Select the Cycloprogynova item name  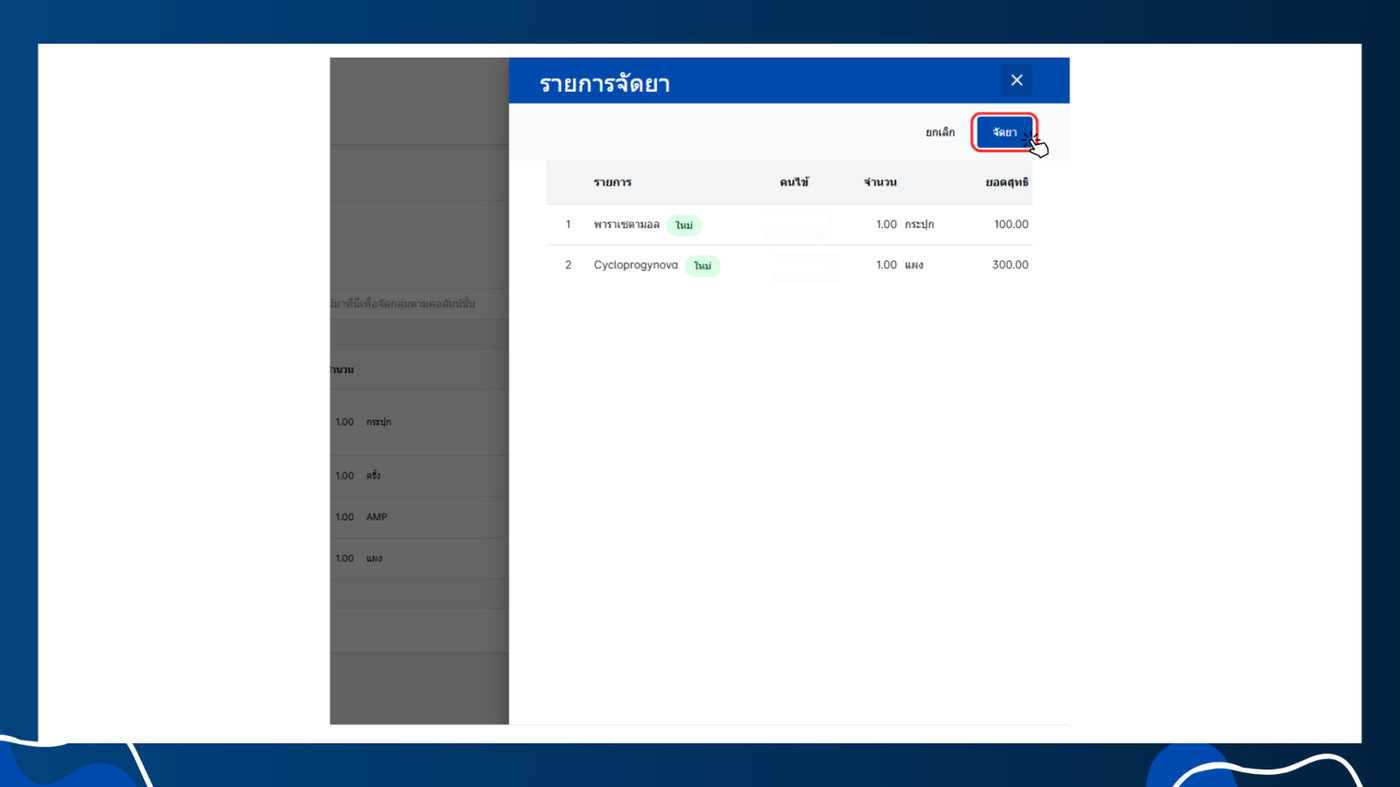[x=636, y=265]
